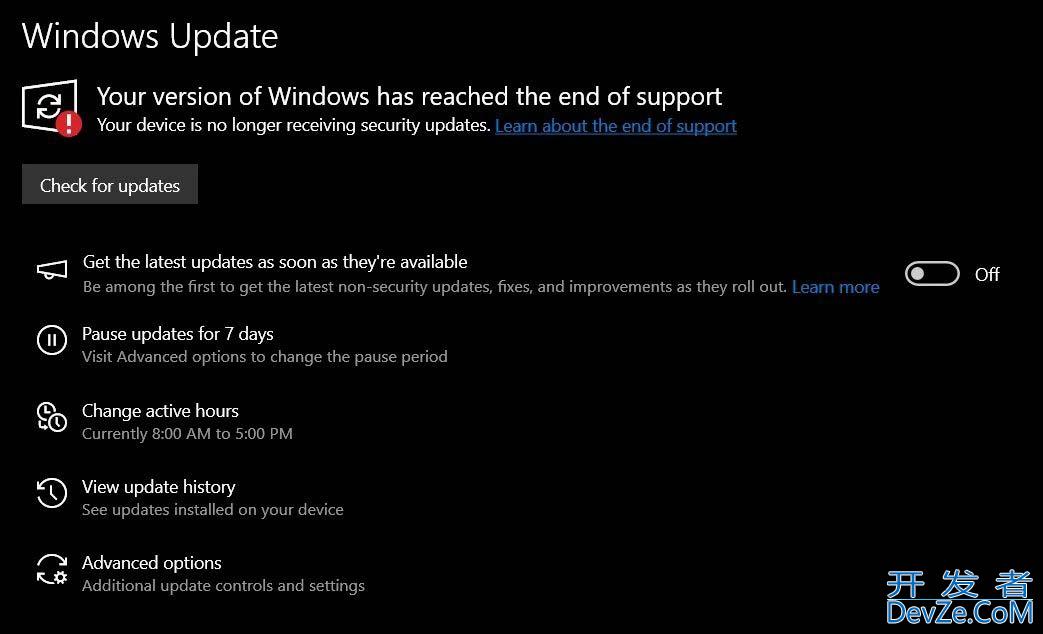Click the update history clock-arrow icon
Viewport: 1043px width, 634px height.
coord(52,493)
